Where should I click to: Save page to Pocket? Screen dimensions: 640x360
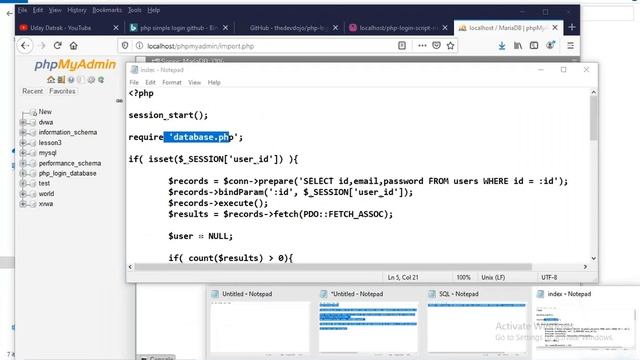point(436,46)
